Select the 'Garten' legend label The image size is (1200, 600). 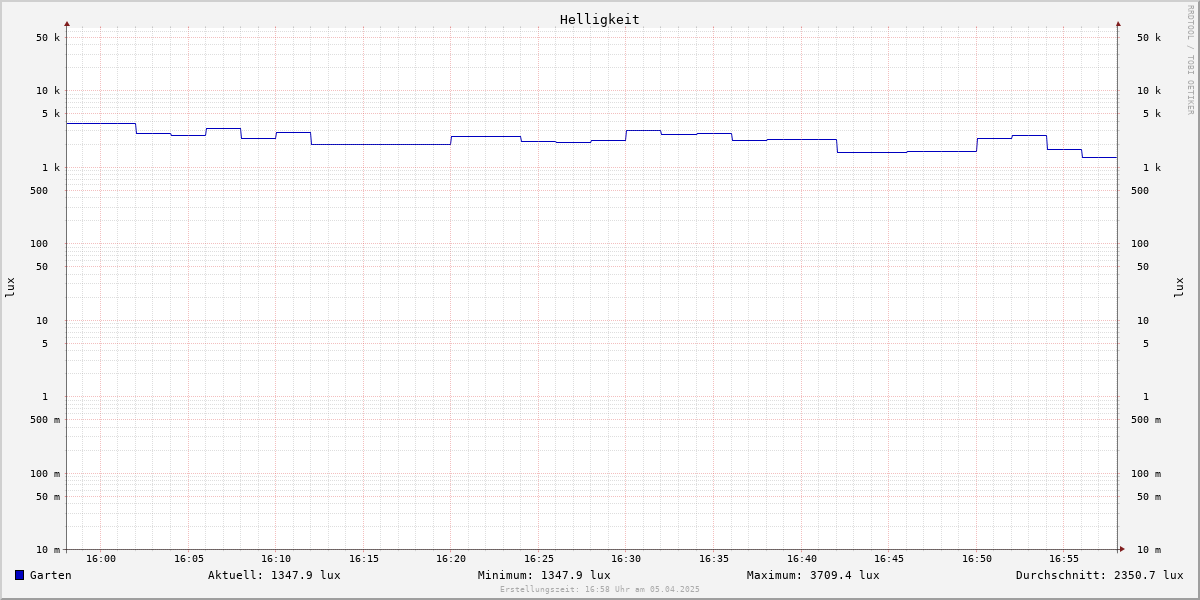pyautogui.click(x=51, y=575)
